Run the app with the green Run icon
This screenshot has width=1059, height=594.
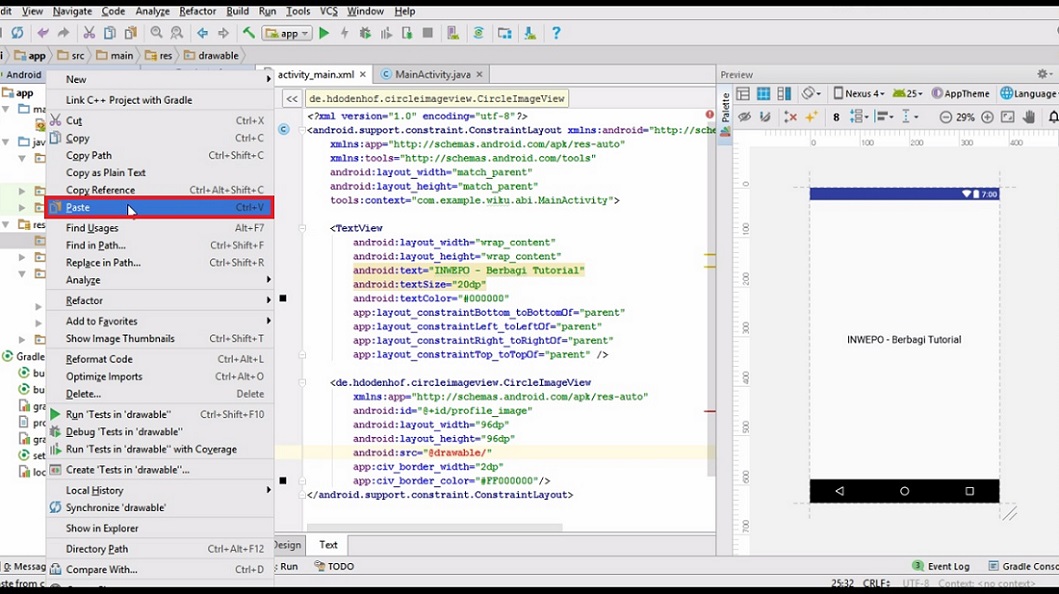[x=322, y=32]
